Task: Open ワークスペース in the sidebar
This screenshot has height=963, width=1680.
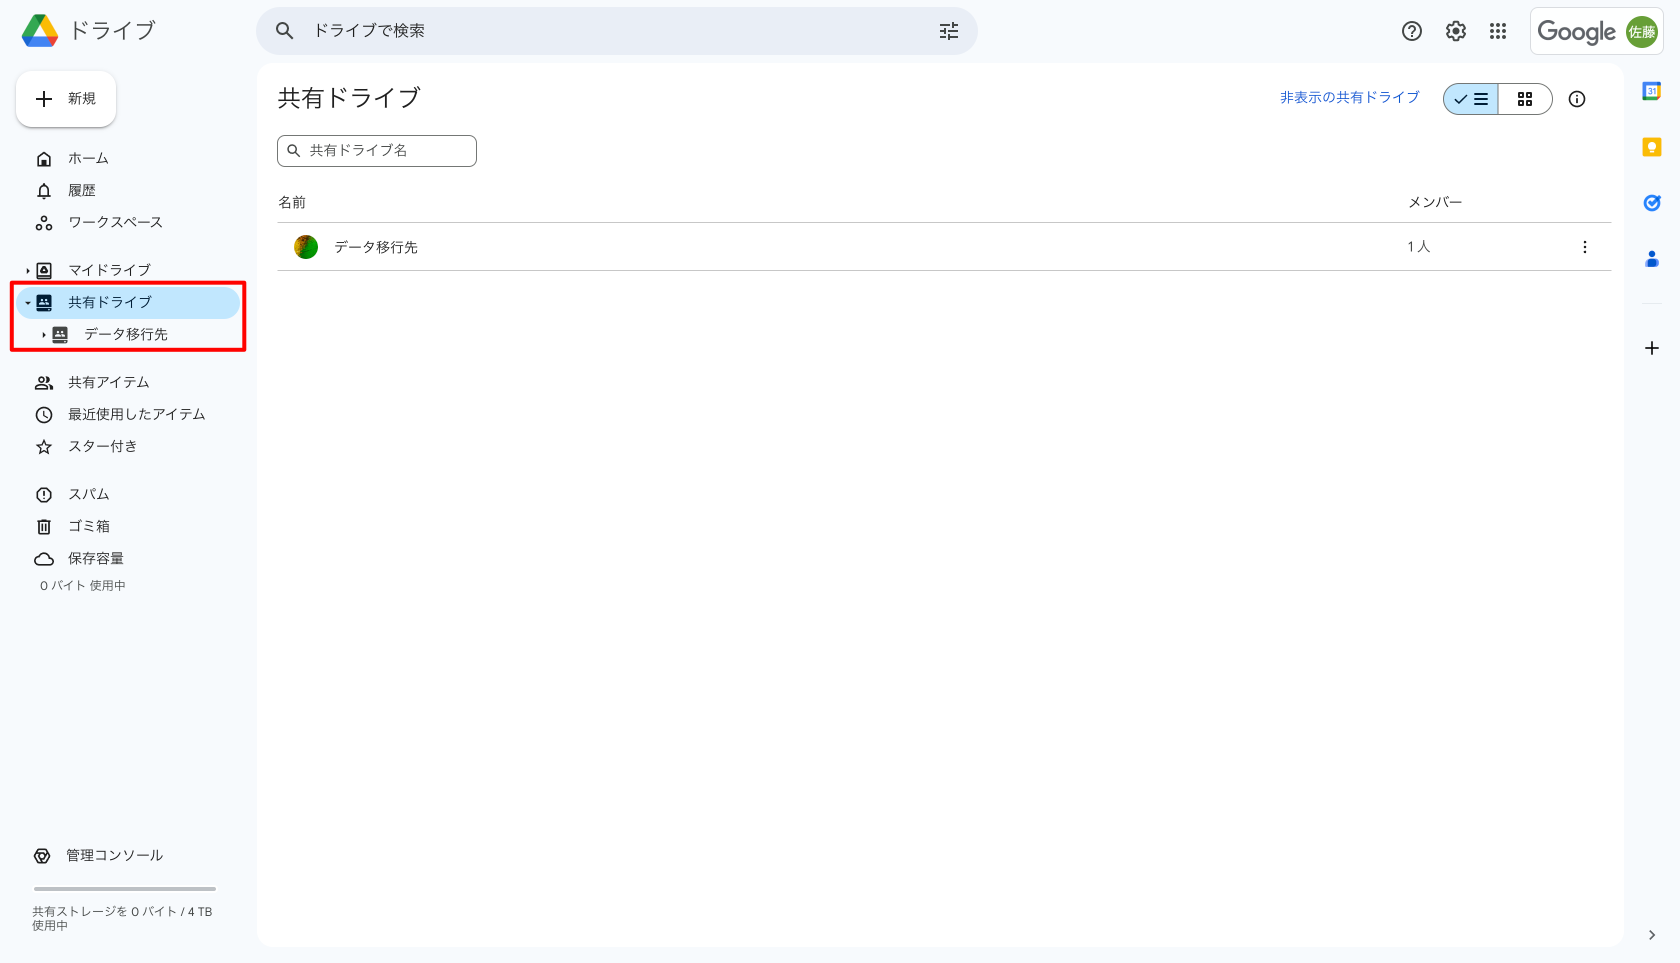Action: [x=128, y=223]
